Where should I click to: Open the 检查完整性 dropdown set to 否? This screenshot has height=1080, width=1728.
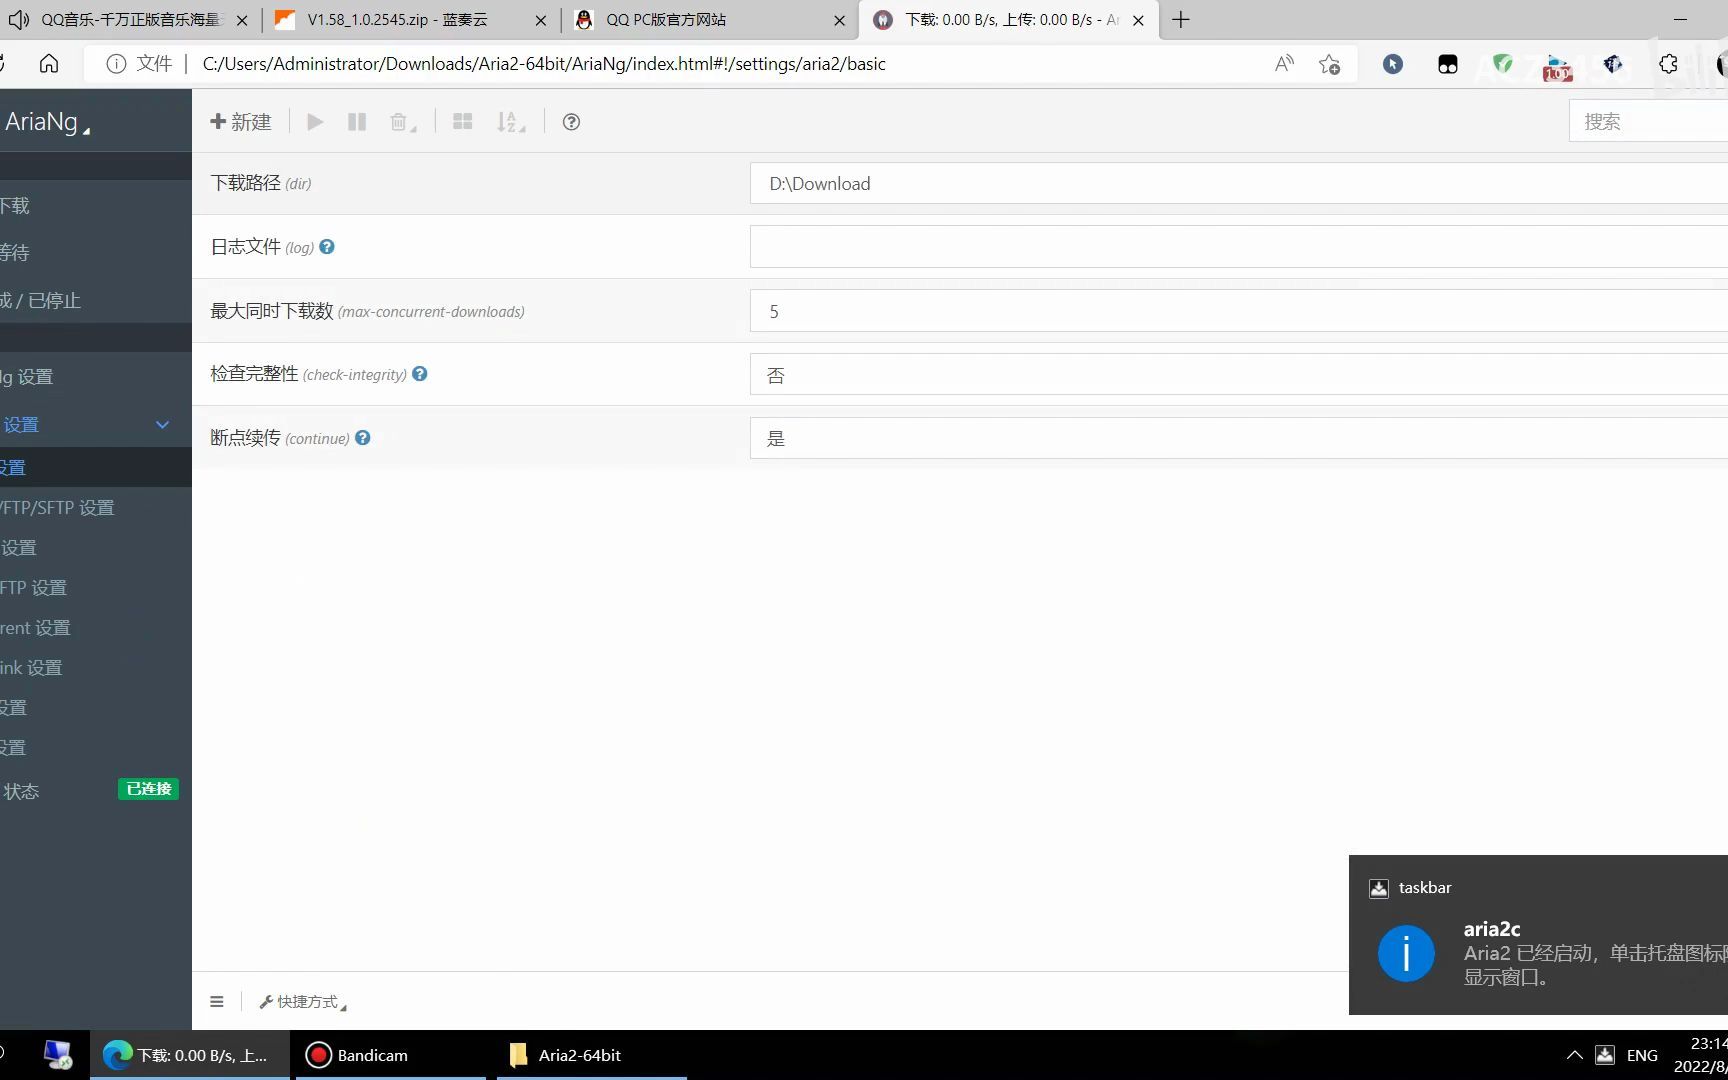1239,375
